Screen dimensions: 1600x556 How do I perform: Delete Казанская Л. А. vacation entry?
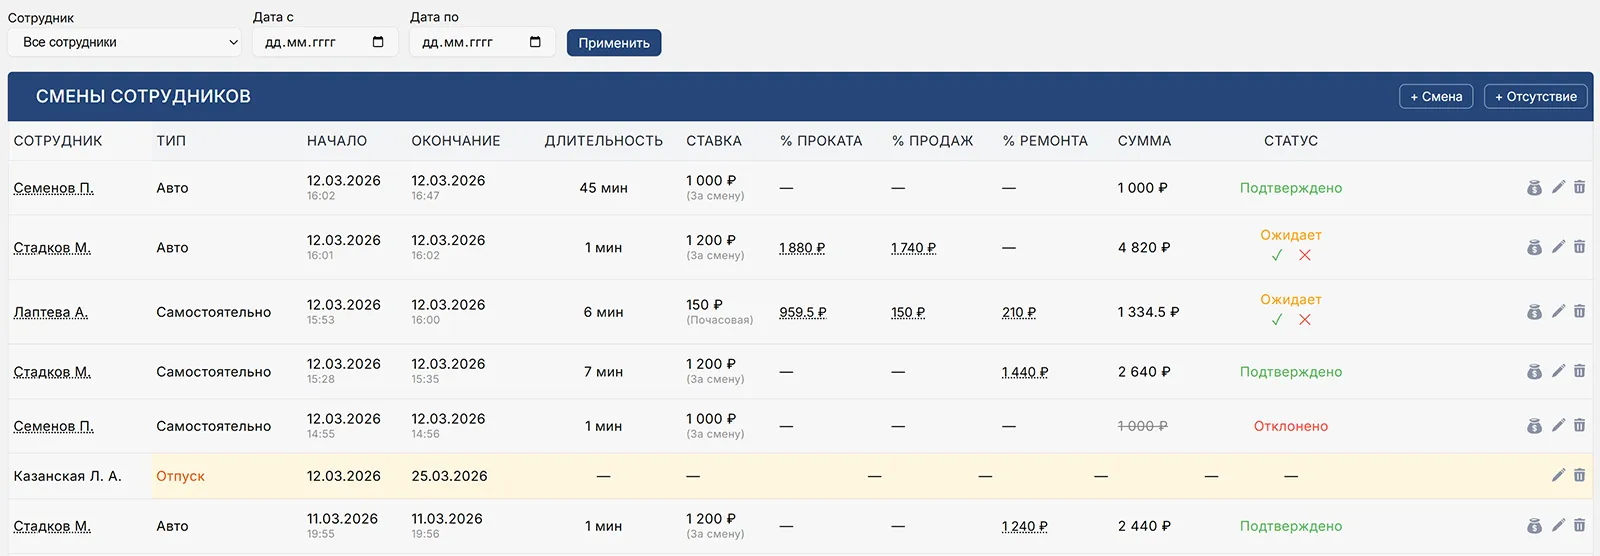click(1580, 475)
